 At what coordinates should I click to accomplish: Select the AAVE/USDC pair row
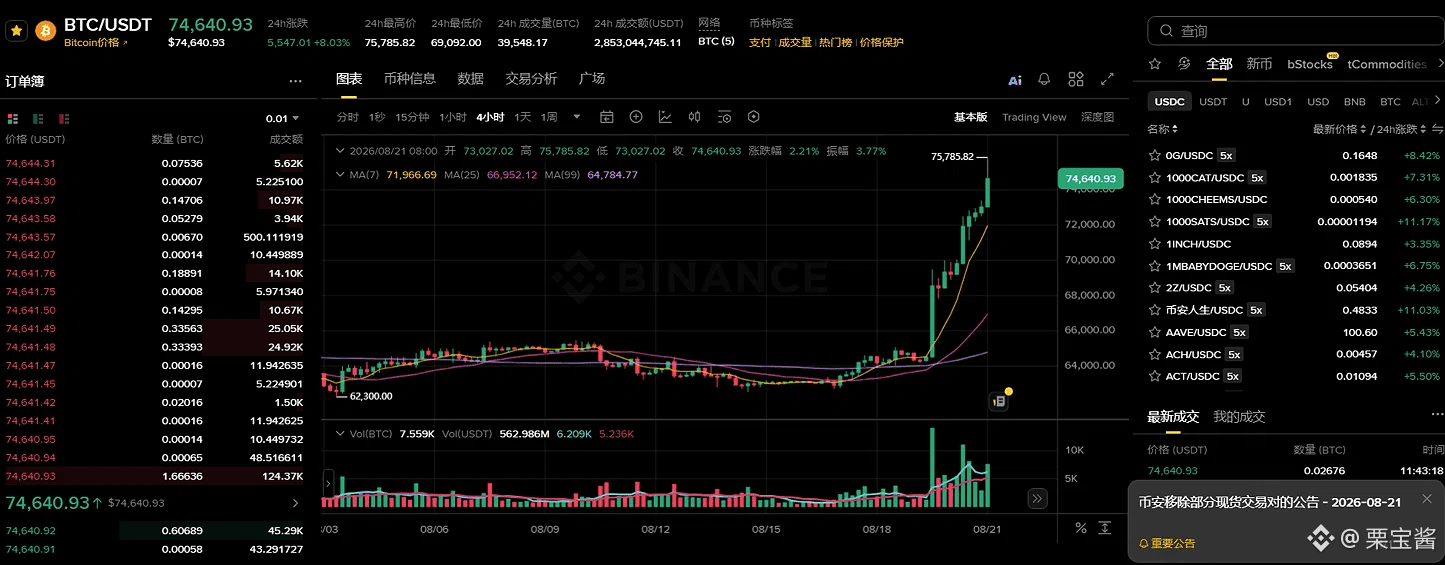click(1295, 332)
